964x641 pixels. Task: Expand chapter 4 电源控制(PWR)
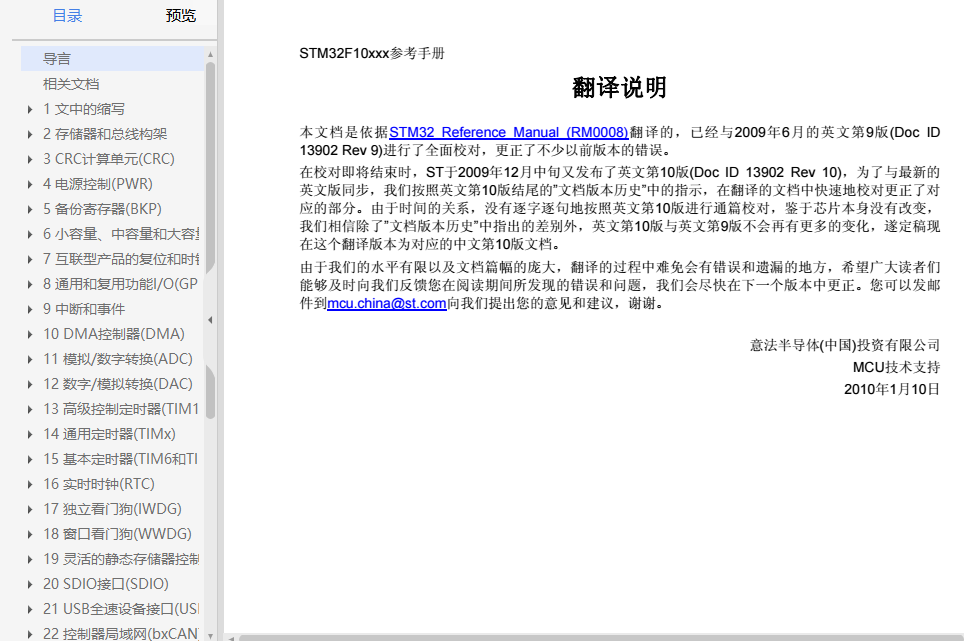click(x=30, y=184)
